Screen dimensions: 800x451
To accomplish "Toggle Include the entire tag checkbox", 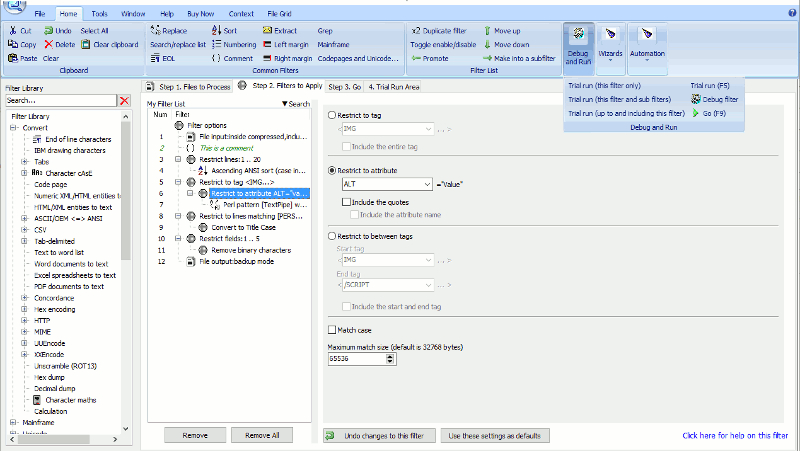I will [x=346, y=146].
